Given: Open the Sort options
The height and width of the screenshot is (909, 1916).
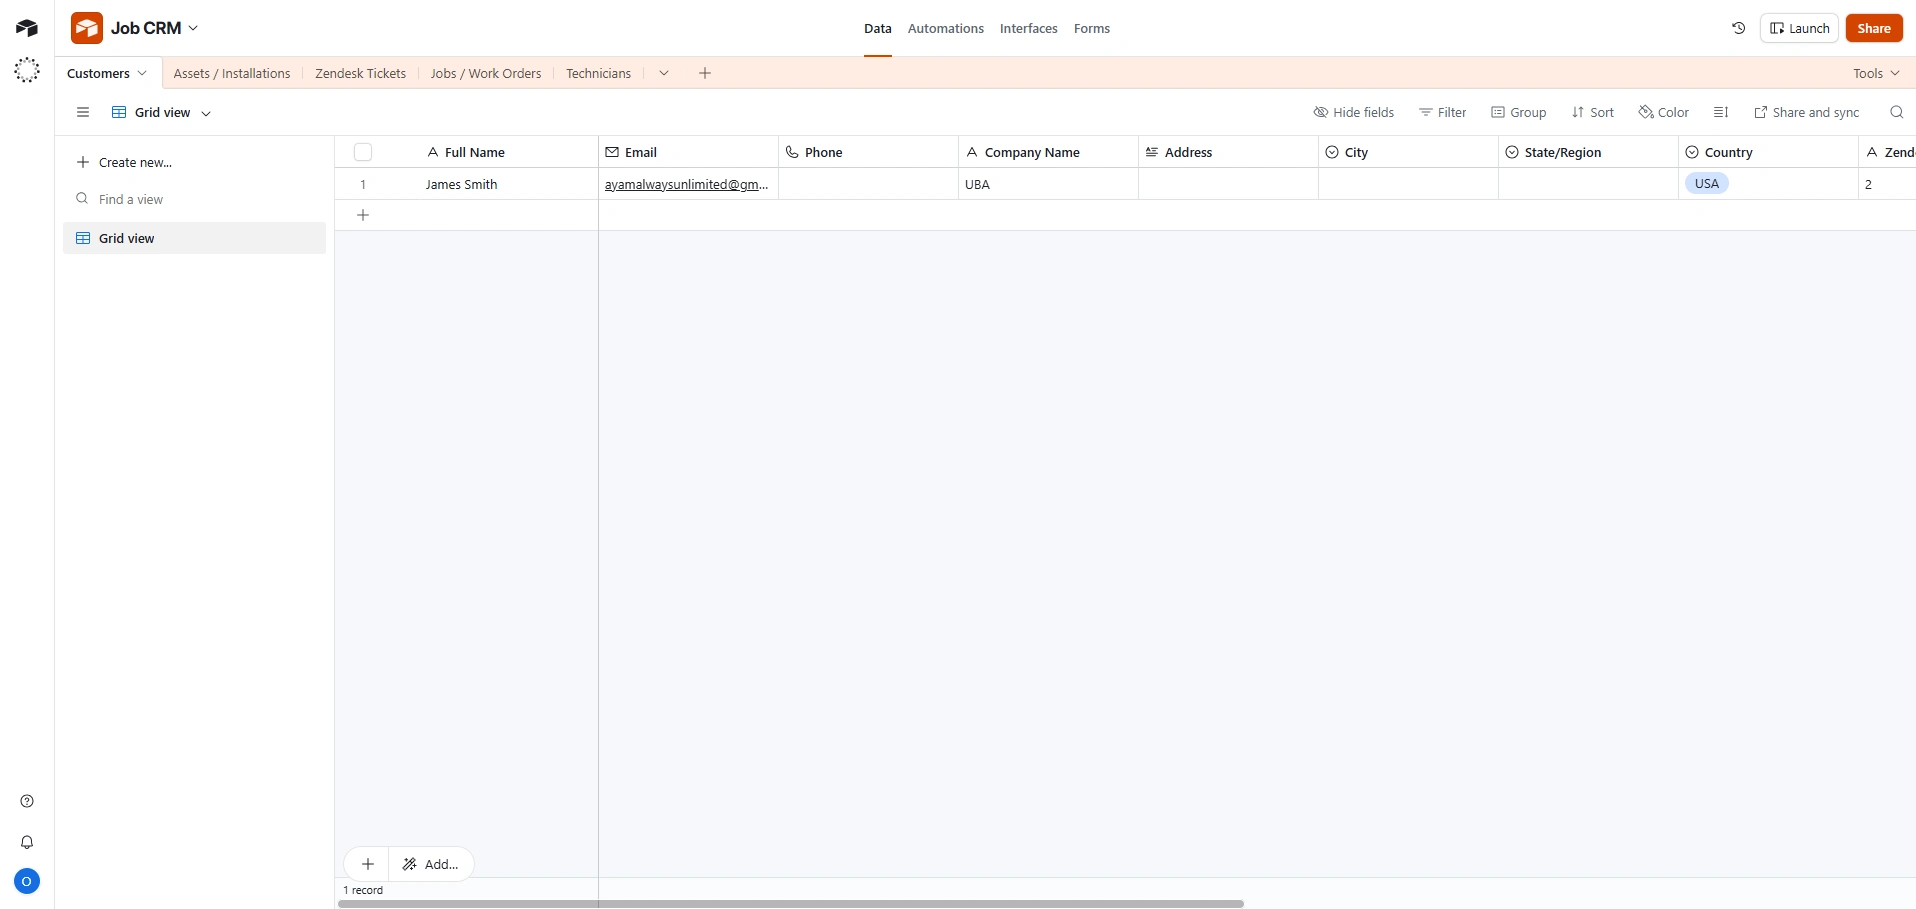Looking at the screenshot, I should pos(1593,112).
